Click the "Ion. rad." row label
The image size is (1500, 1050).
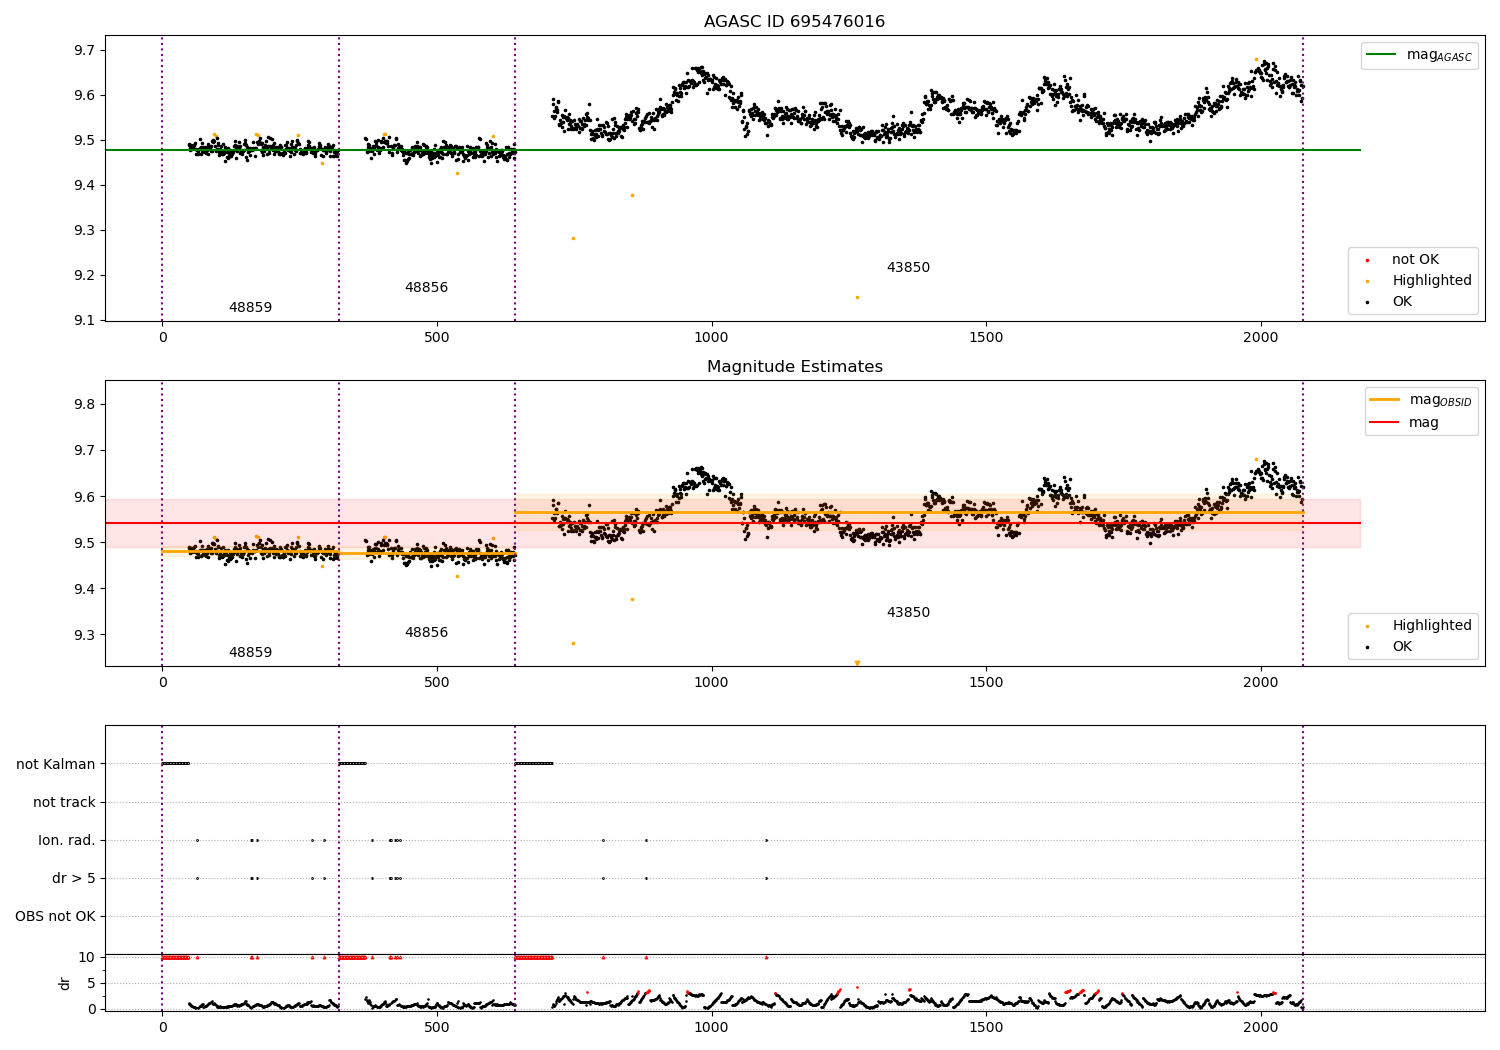click(67, 841)
